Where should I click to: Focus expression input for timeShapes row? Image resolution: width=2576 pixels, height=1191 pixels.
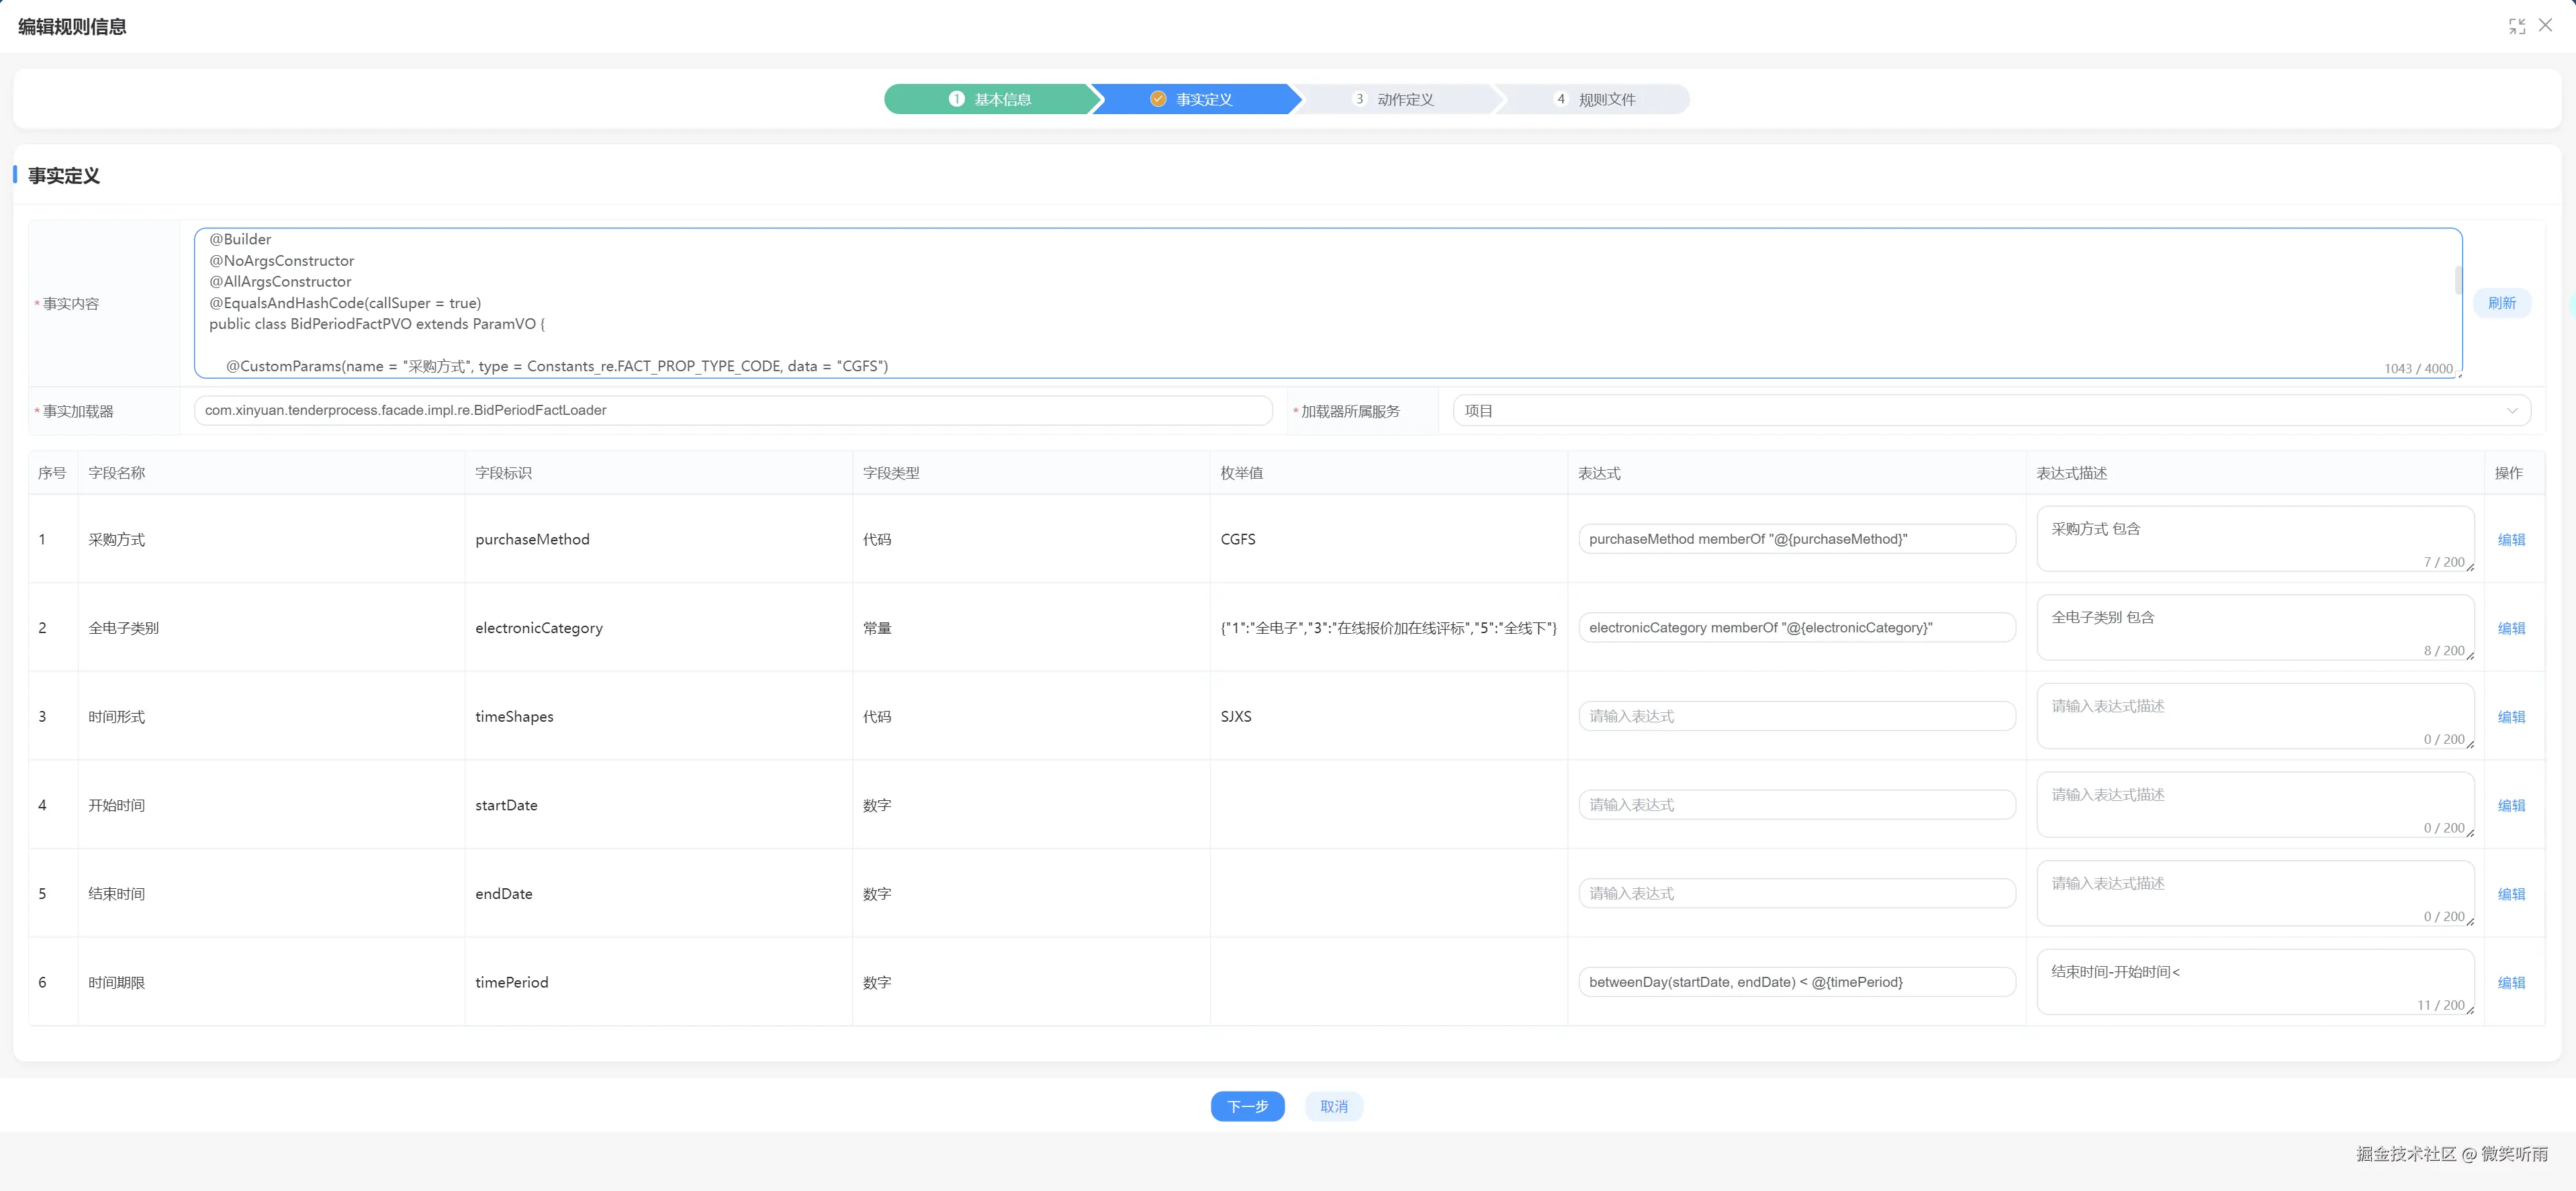point(1796,716)
